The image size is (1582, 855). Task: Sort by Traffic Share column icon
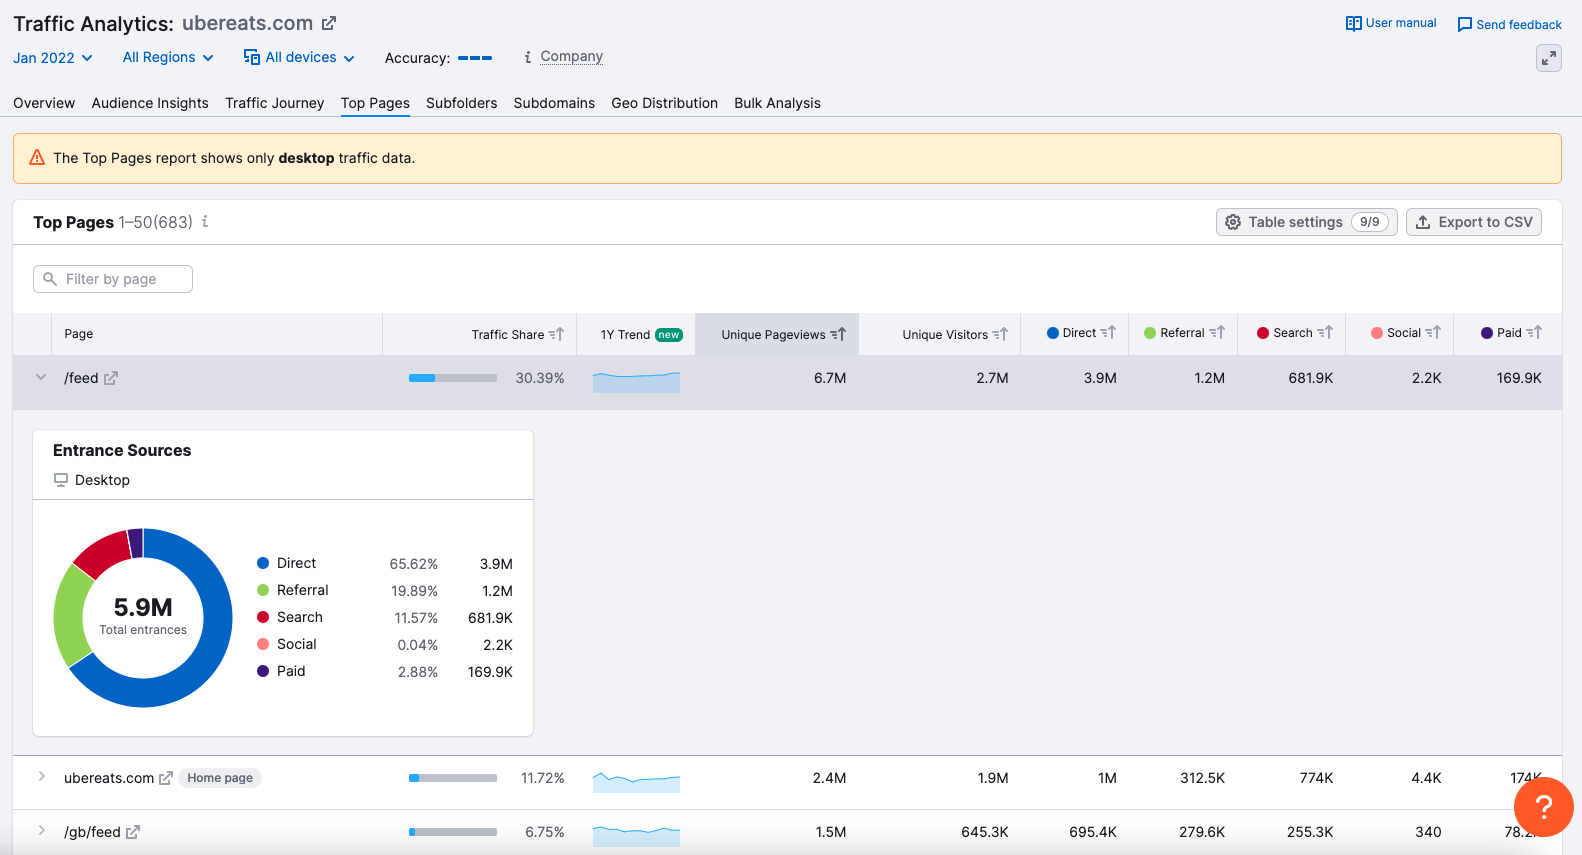click(557, 334)
